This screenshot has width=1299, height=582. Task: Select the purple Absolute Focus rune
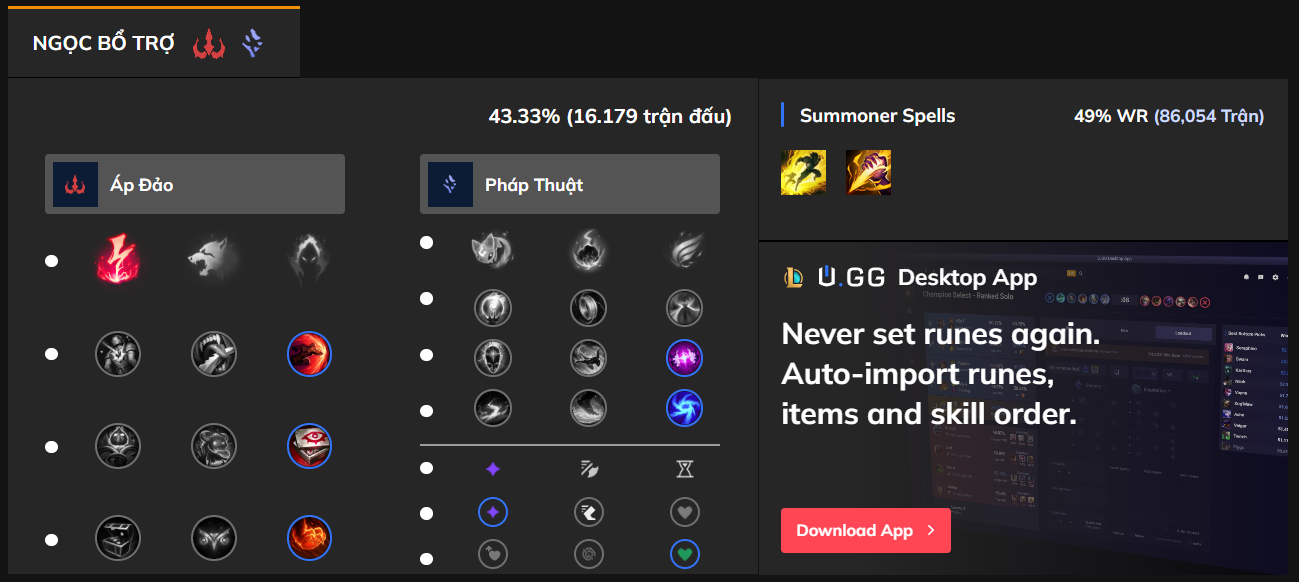tap(684, 357)
